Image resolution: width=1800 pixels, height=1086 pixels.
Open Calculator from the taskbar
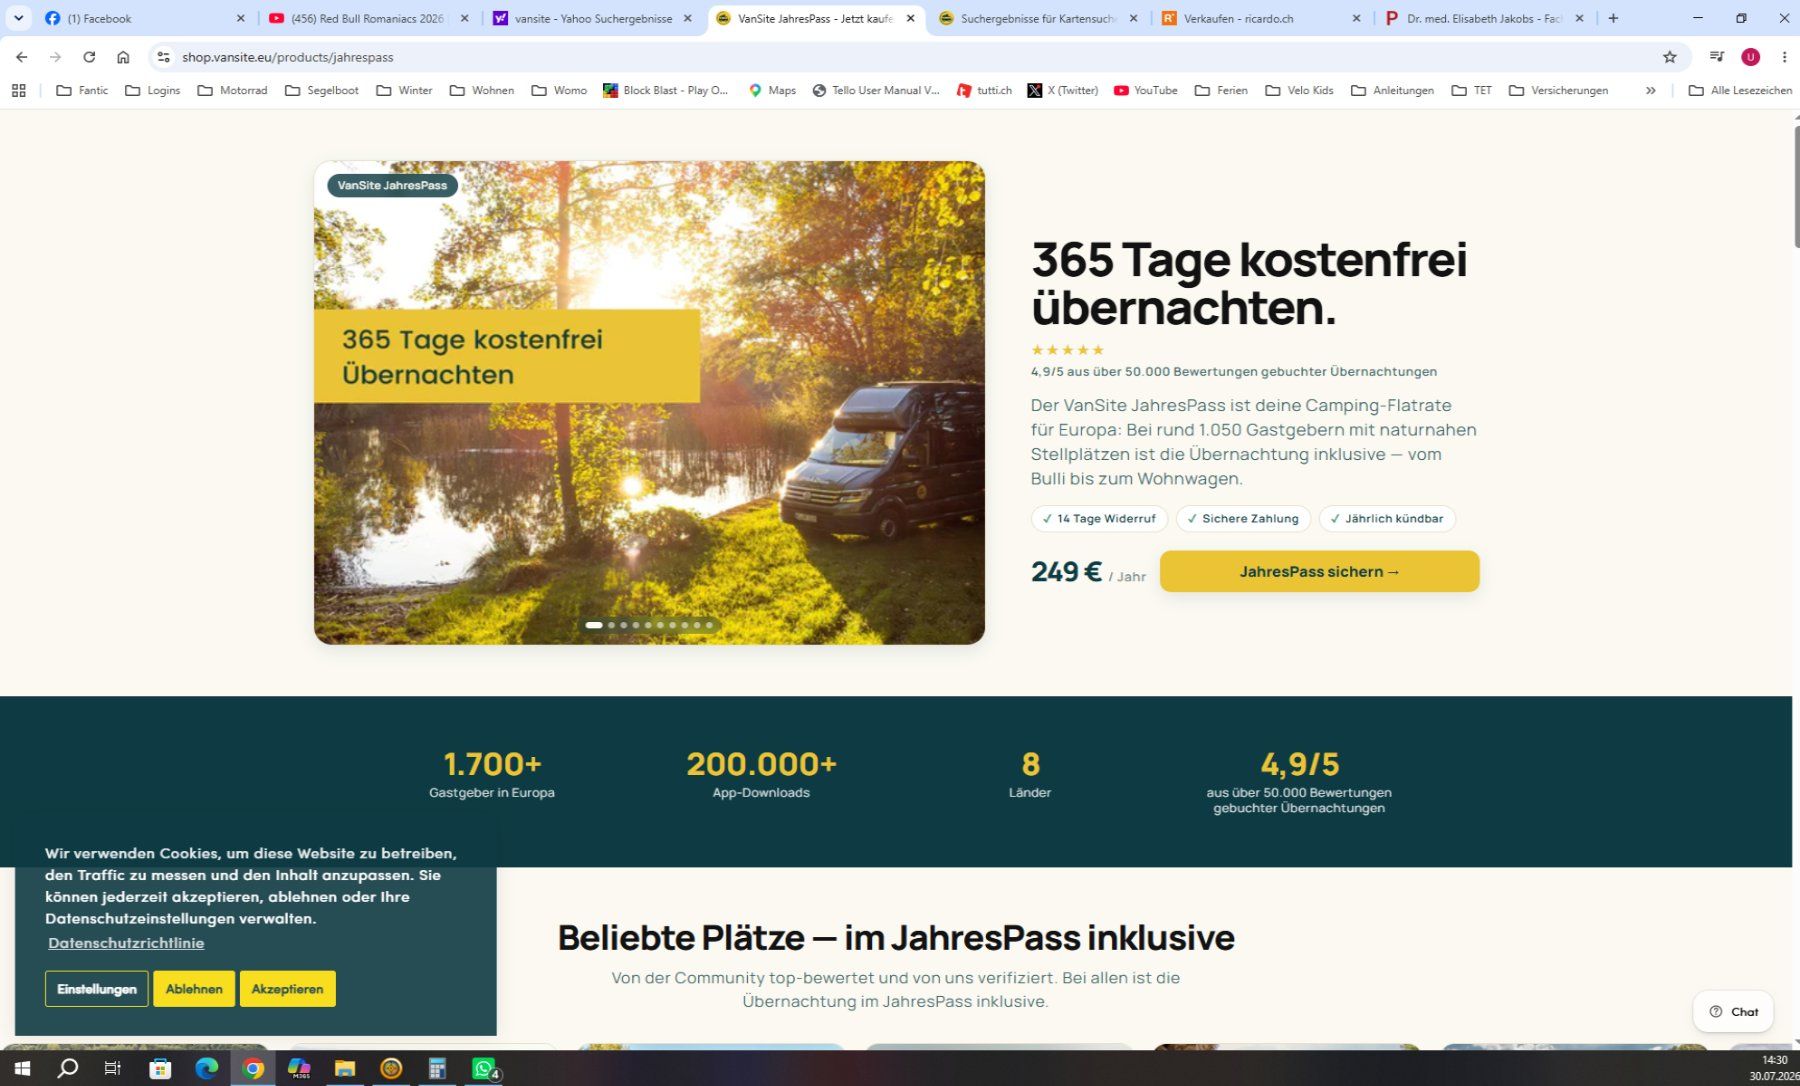(437, 1068)
